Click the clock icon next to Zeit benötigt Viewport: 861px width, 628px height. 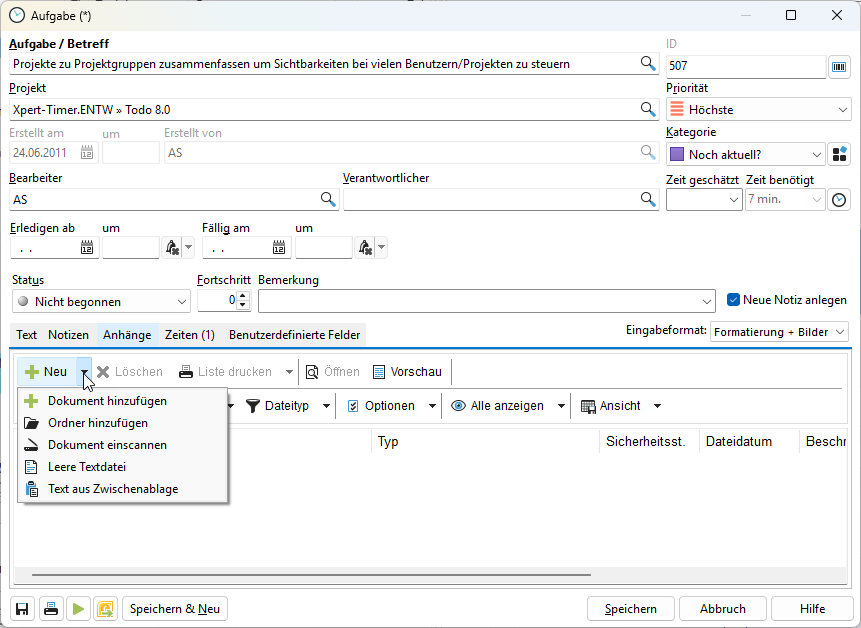coord(839,200)
